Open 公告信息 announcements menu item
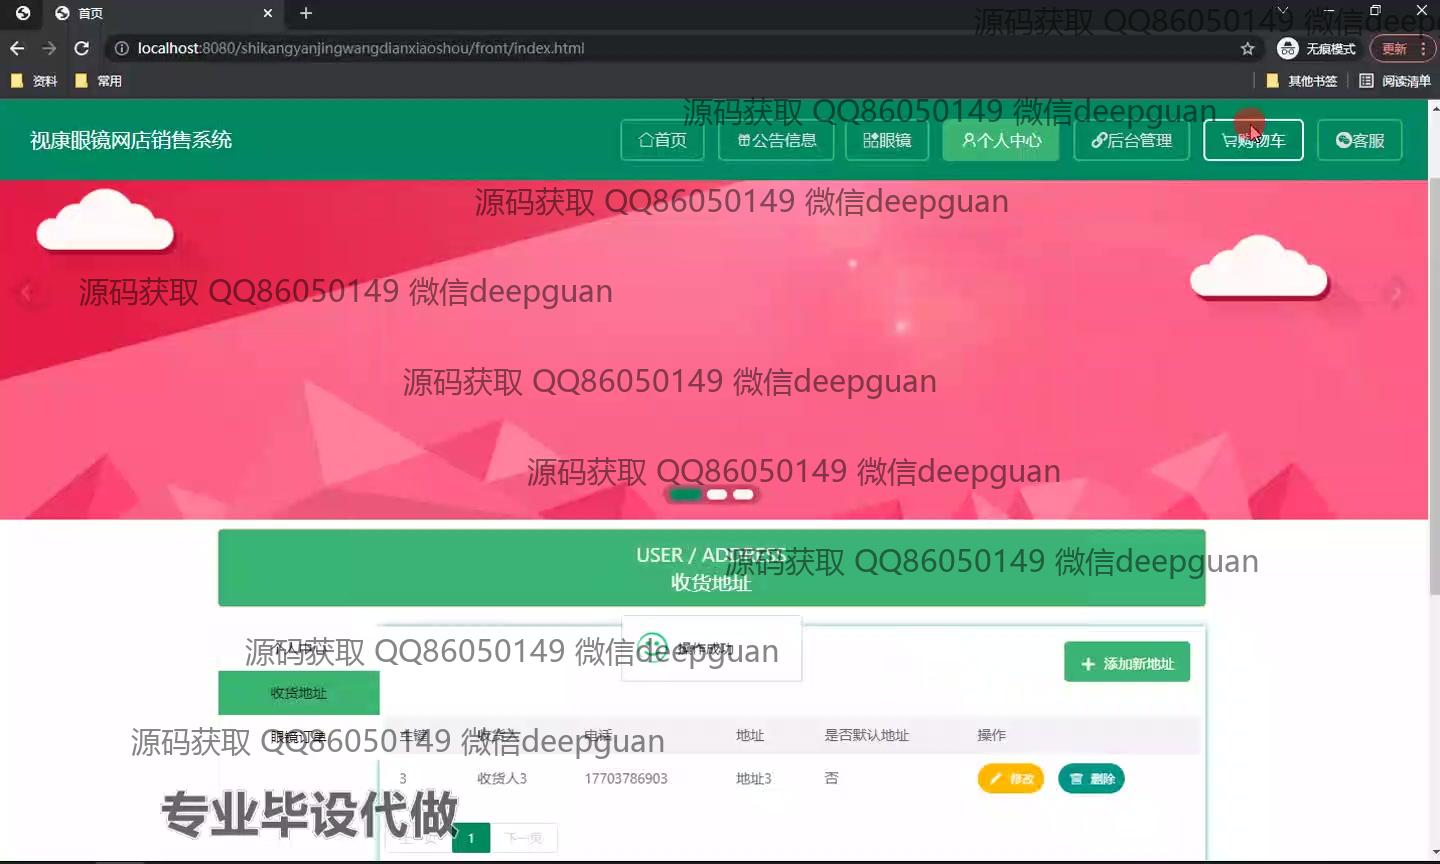 point(777,140)
